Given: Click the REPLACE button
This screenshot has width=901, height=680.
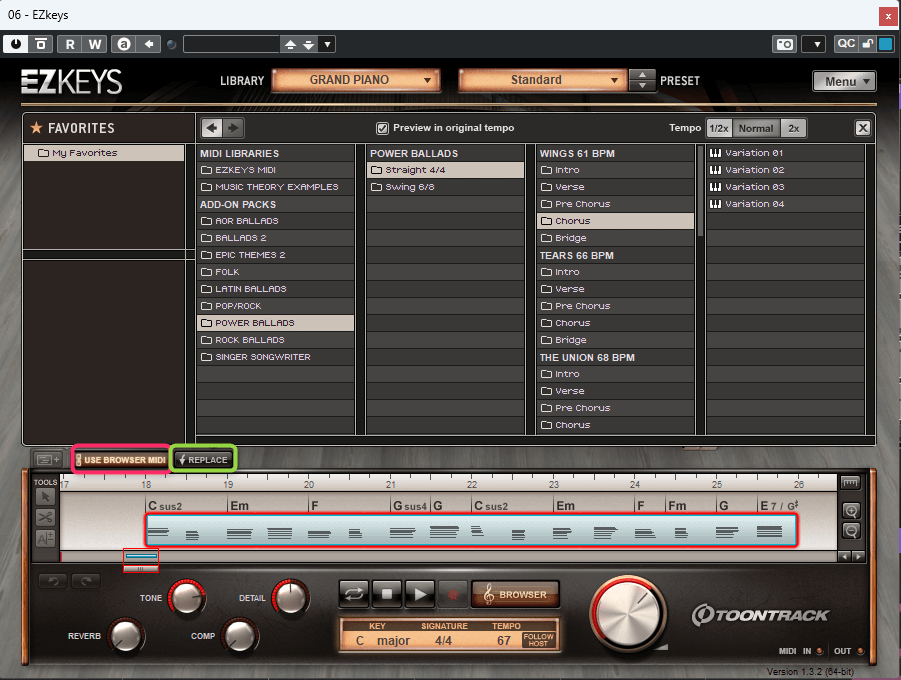Looking at the screenshot, I should click(204, 459).
